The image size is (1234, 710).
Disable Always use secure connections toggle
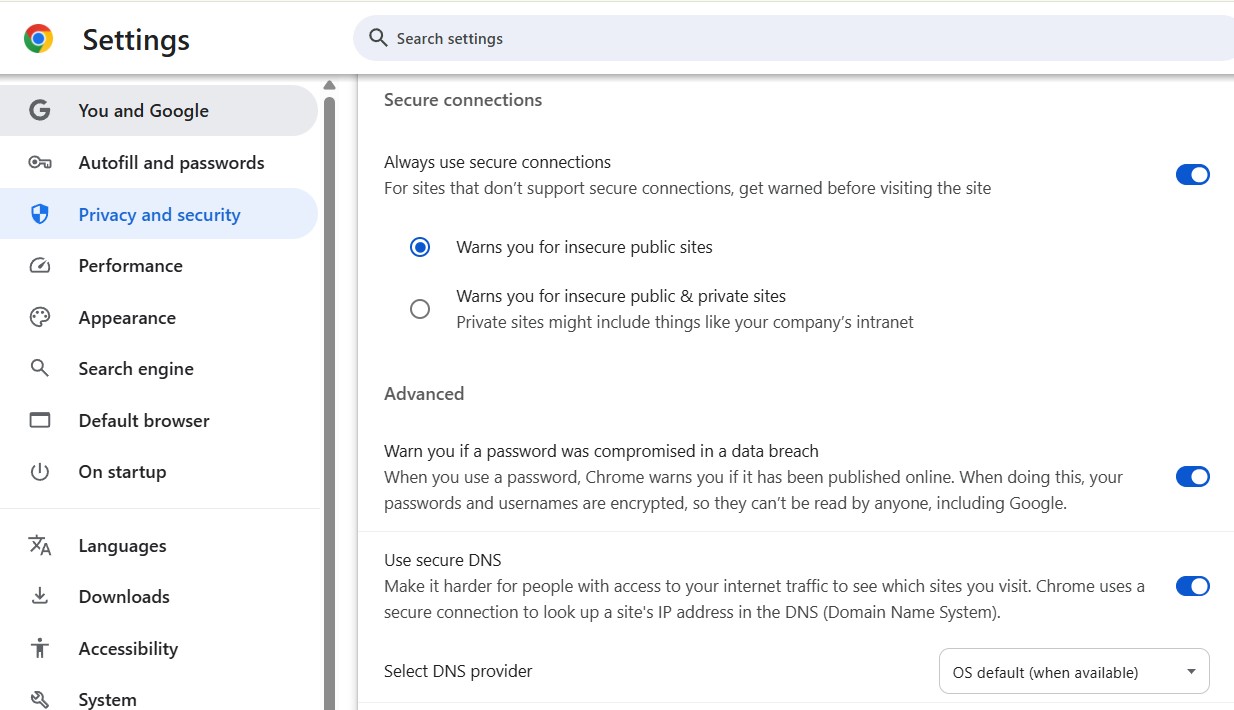click(x=1192, y=175)
